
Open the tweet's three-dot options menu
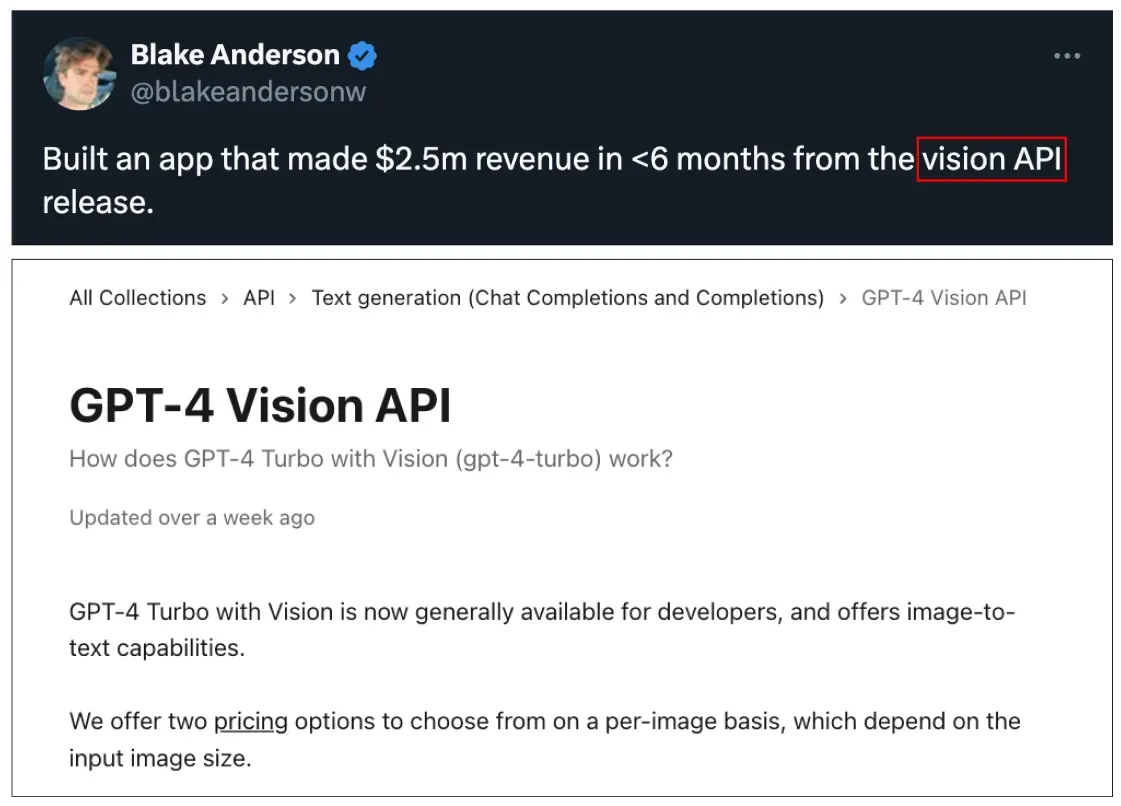click(1068, 56)
